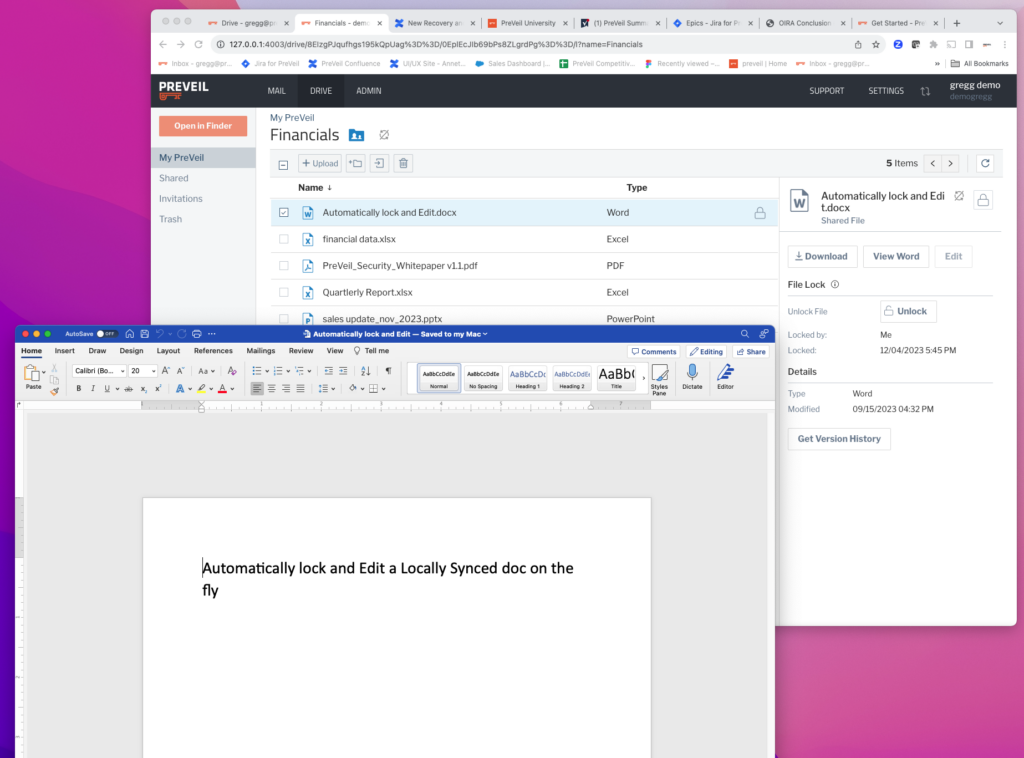Image resolution: width=1024 pixels, height=758 pixels.
Task: Click the Open in Finder button
Action: pyautogui.click(x=203, y=125)
